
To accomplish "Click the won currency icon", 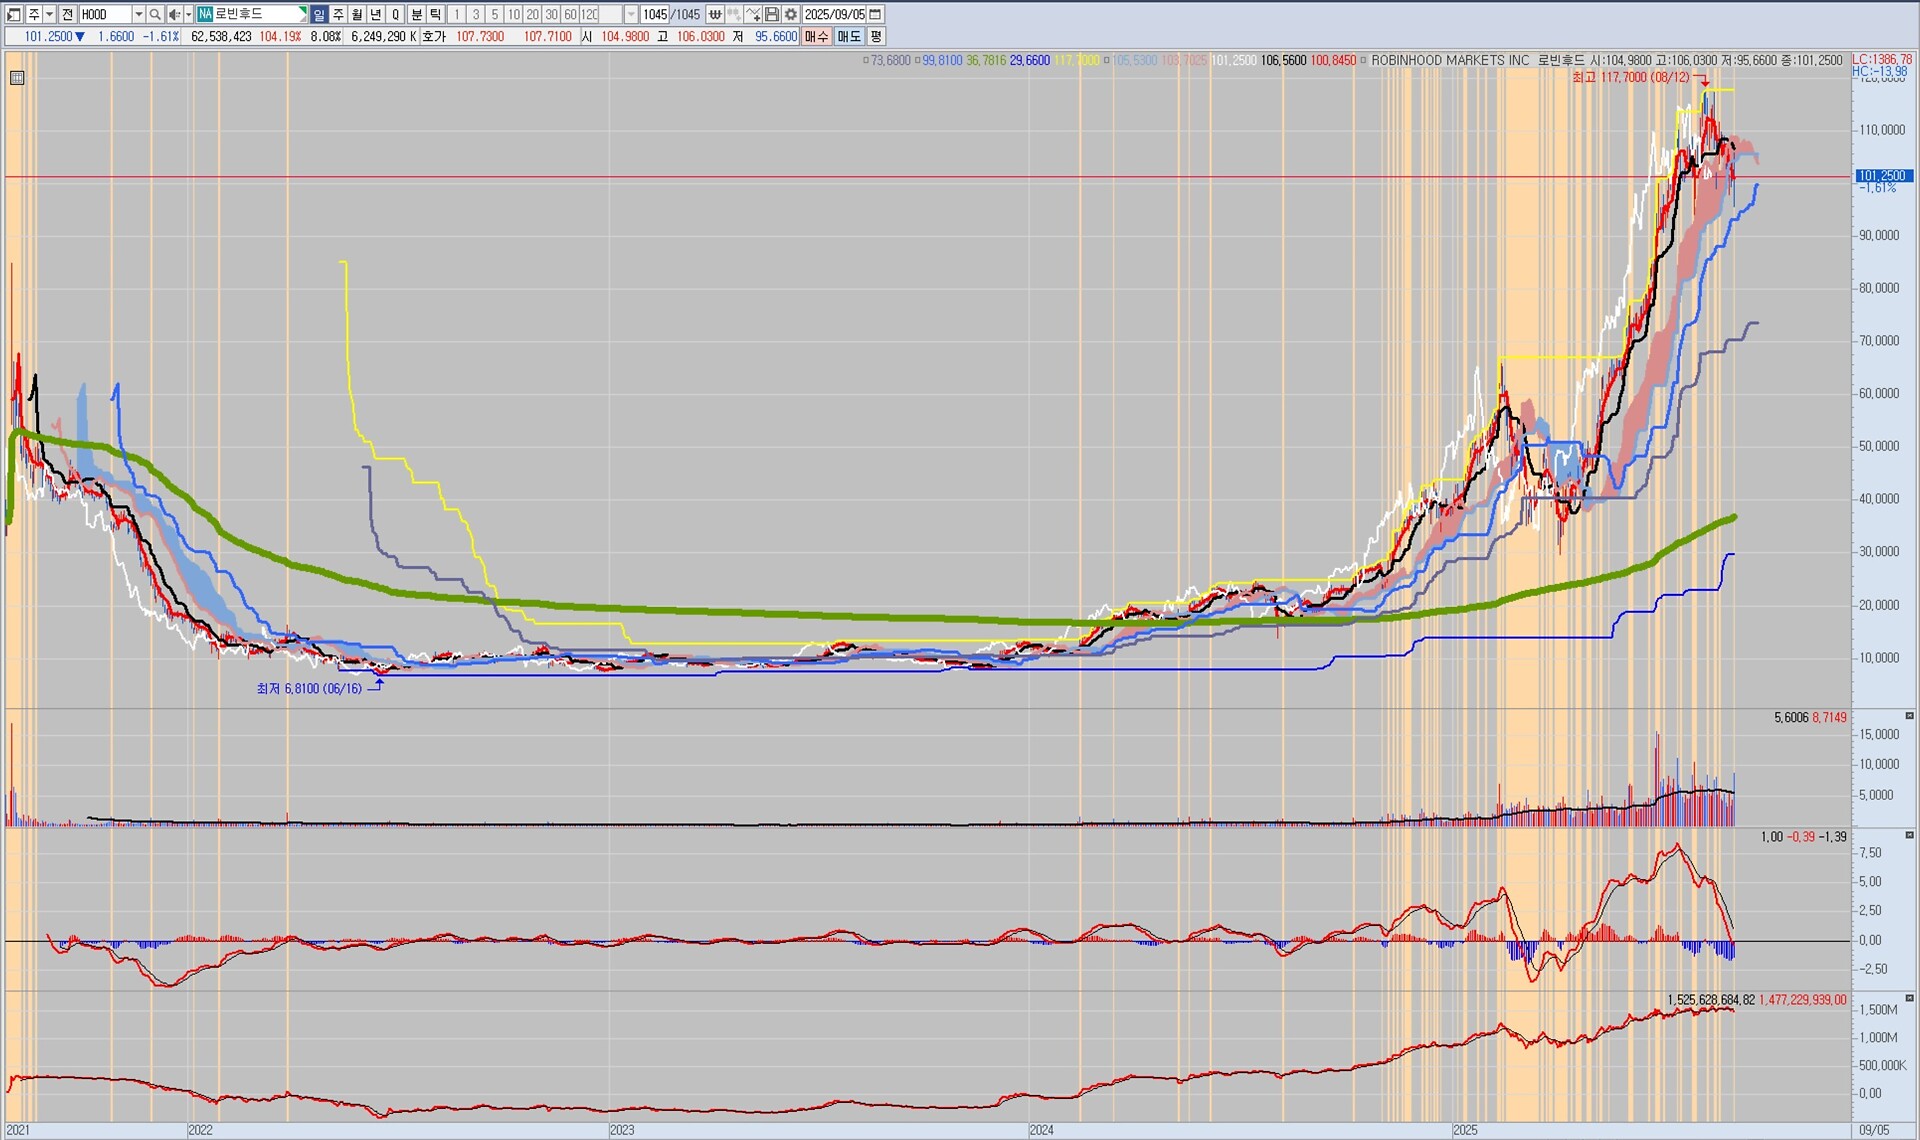I will (714, 14).
